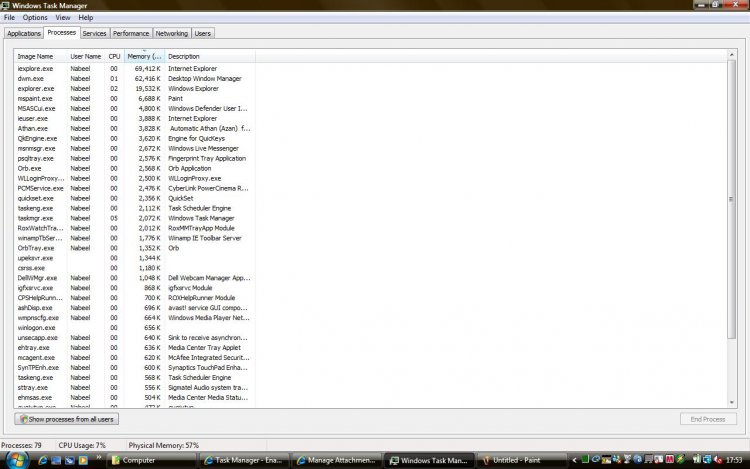Select the sttray.exe process
Screen dimensions: 750x469
click(134, 388)
